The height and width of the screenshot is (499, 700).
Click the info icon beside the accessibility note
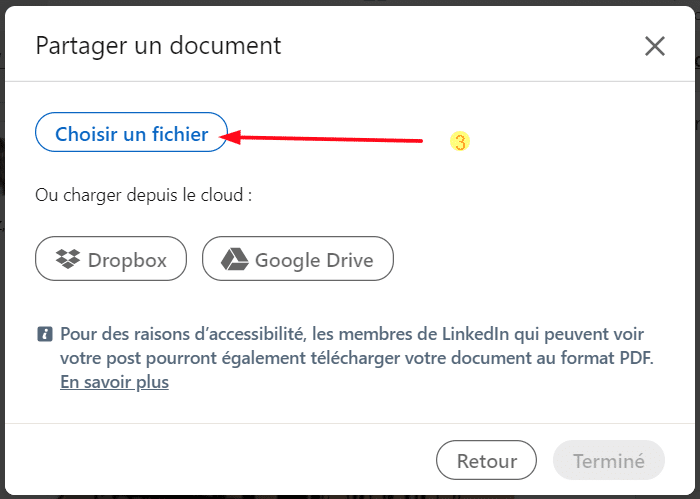45,334
